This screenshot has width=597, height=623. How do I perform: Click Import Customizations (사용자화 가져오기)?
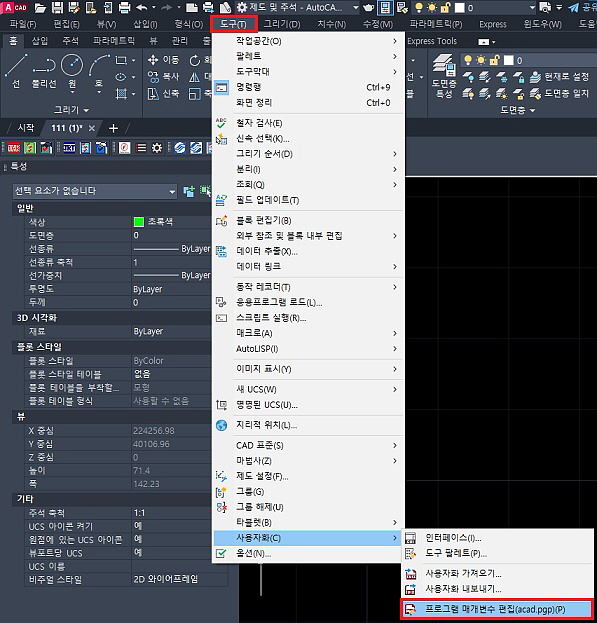[x=497, y=573]
